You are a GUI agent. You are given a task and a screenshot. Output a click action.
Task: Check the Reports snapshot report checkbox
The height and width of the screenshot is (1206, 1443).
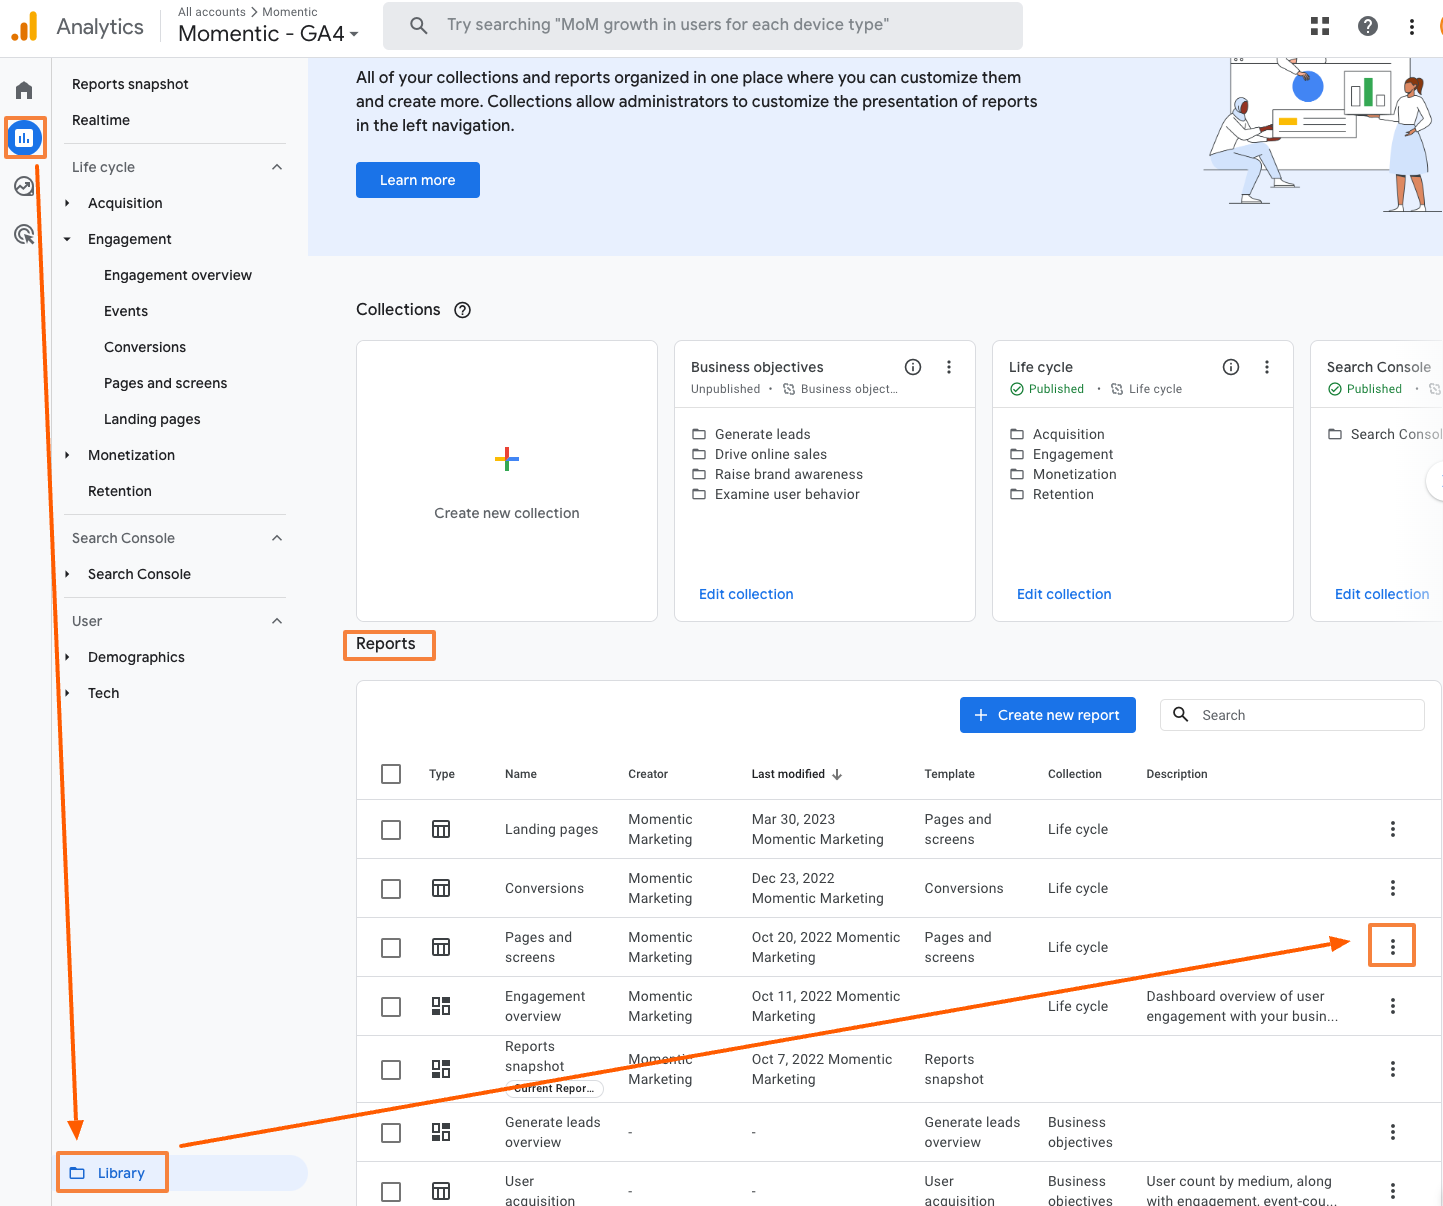pyautogui.click(x=391, y=1070)
